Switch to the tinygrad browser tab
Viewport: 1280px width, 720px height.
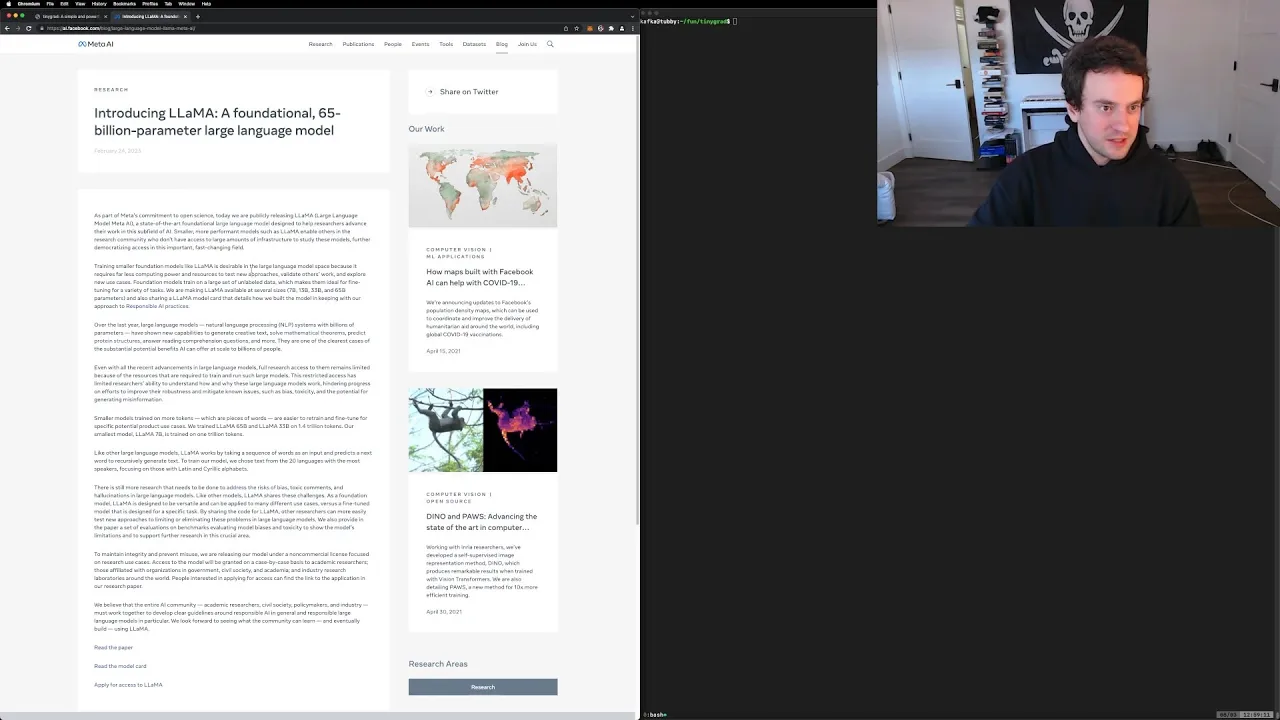point(69,16)
